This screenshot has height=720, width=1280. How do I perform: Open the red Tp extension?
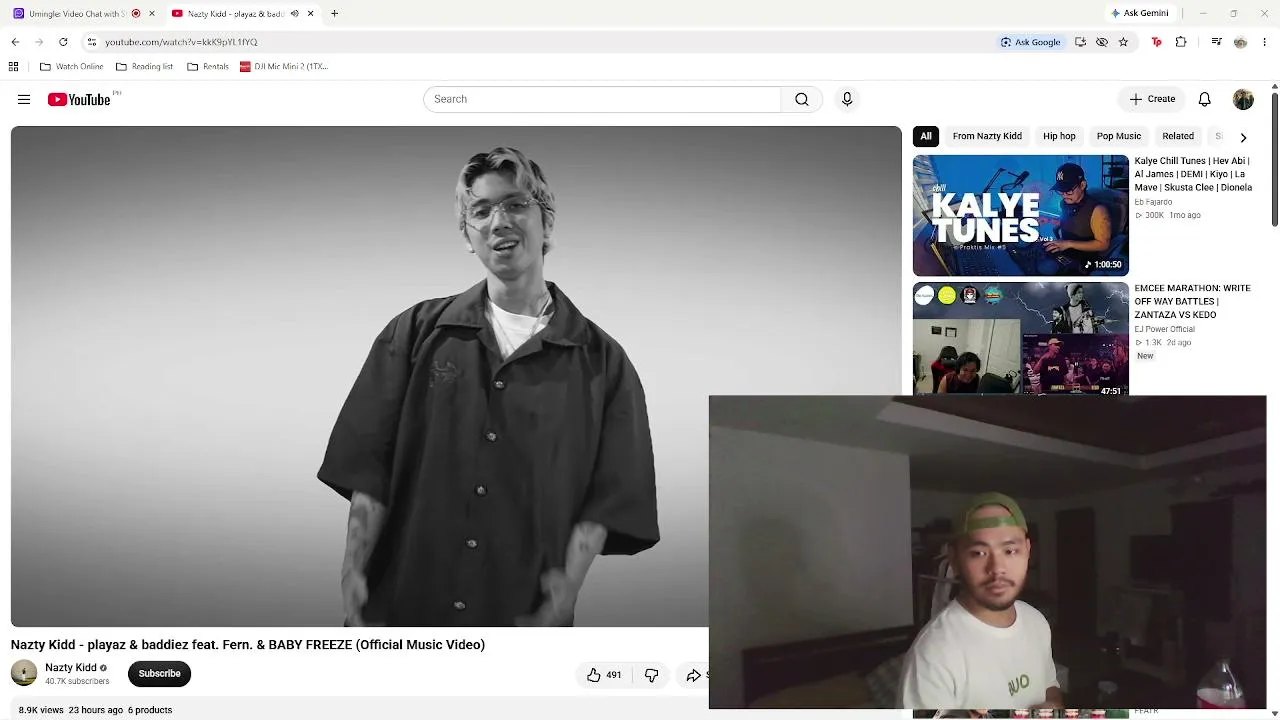1157,42
